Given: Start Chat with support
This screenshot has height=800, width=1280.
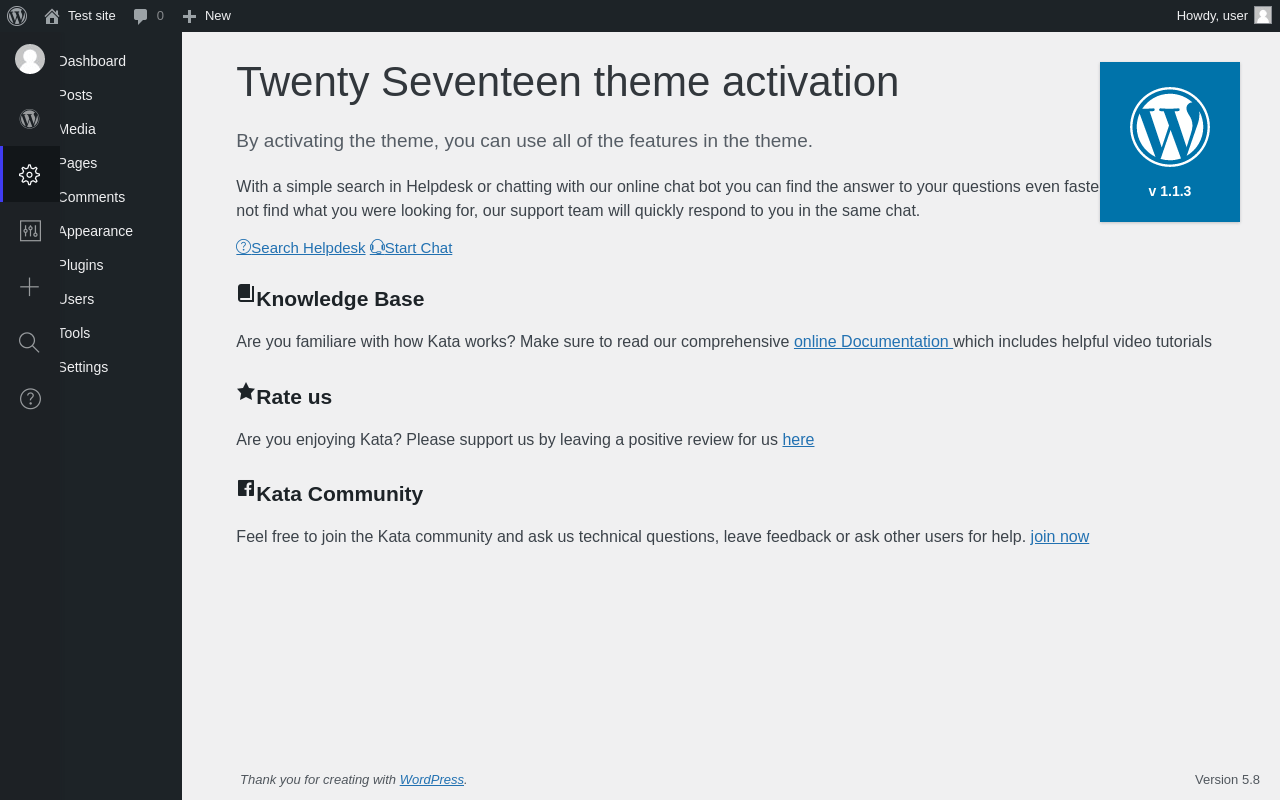Looking at the screenshot, I should 411,247.
